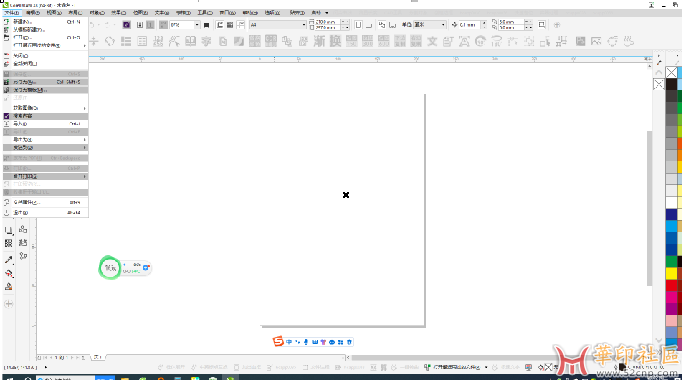This screenshot has height=380, width=682.
Task: Pick the no-color X swatch atop palette
Action: click(672, 72)
